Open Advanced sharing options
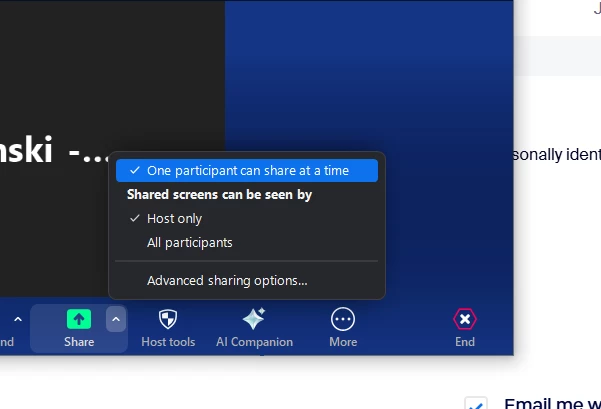The width and height of the screenshot is (601, 409). pyautogui.click(x=247, y=281)
